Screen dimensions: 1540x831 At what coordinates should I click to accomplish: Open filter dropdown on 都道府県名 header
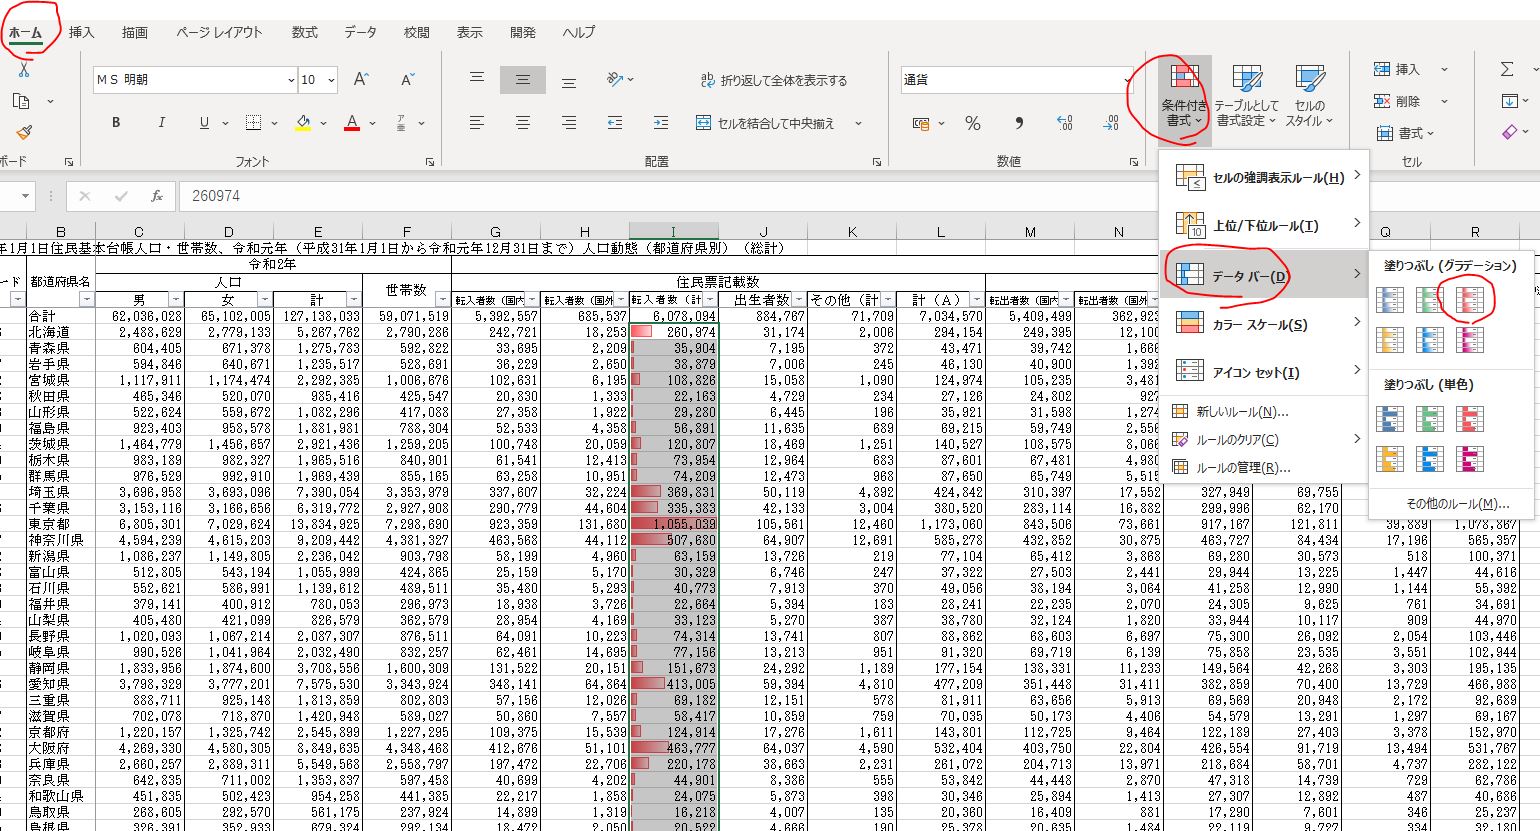point(86,300)
